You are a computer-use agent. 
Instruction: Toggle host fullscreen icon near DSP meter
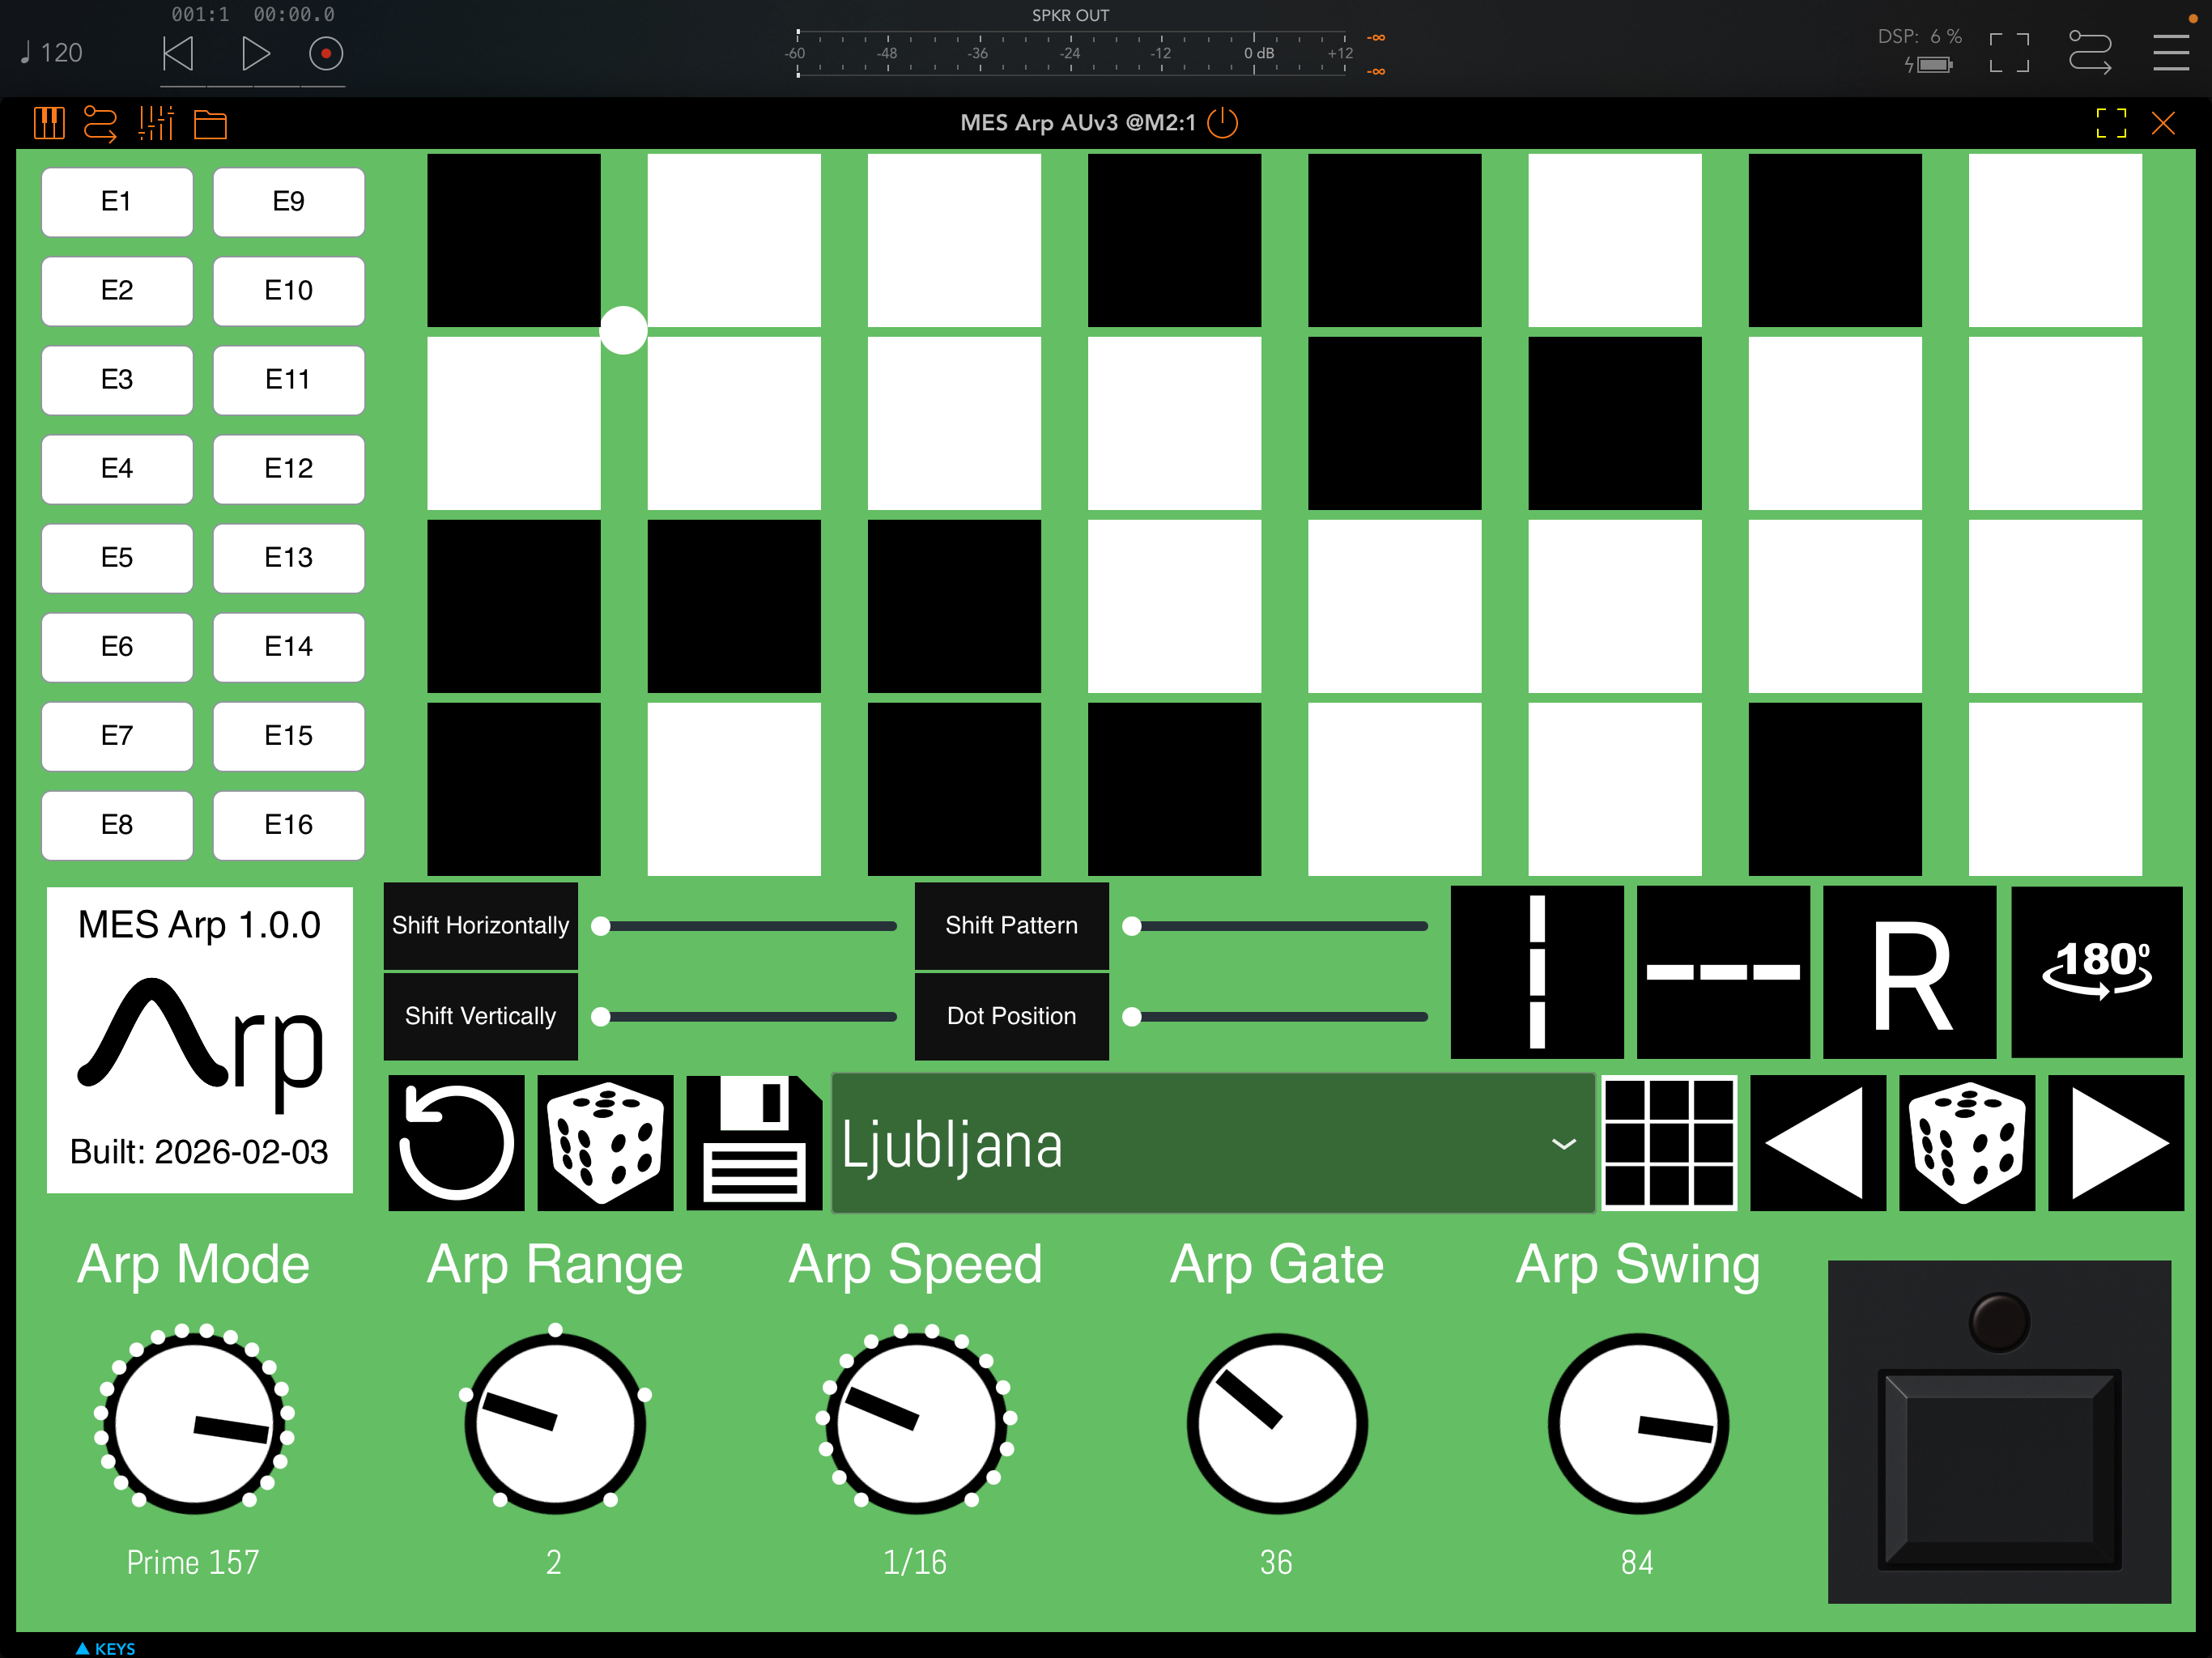click(2009, 53)
